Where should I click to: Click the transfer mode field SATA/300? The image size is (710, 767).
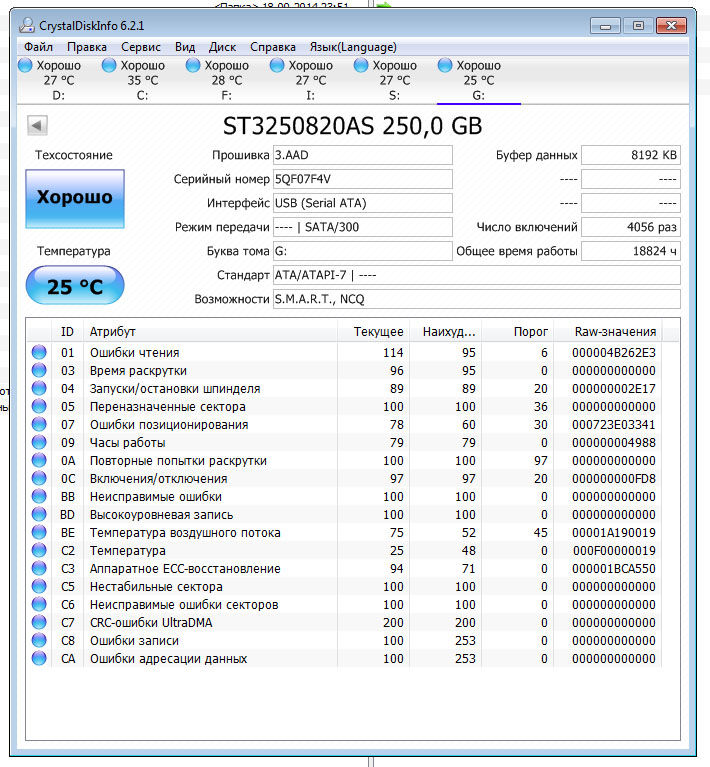[x=363, y=227]
